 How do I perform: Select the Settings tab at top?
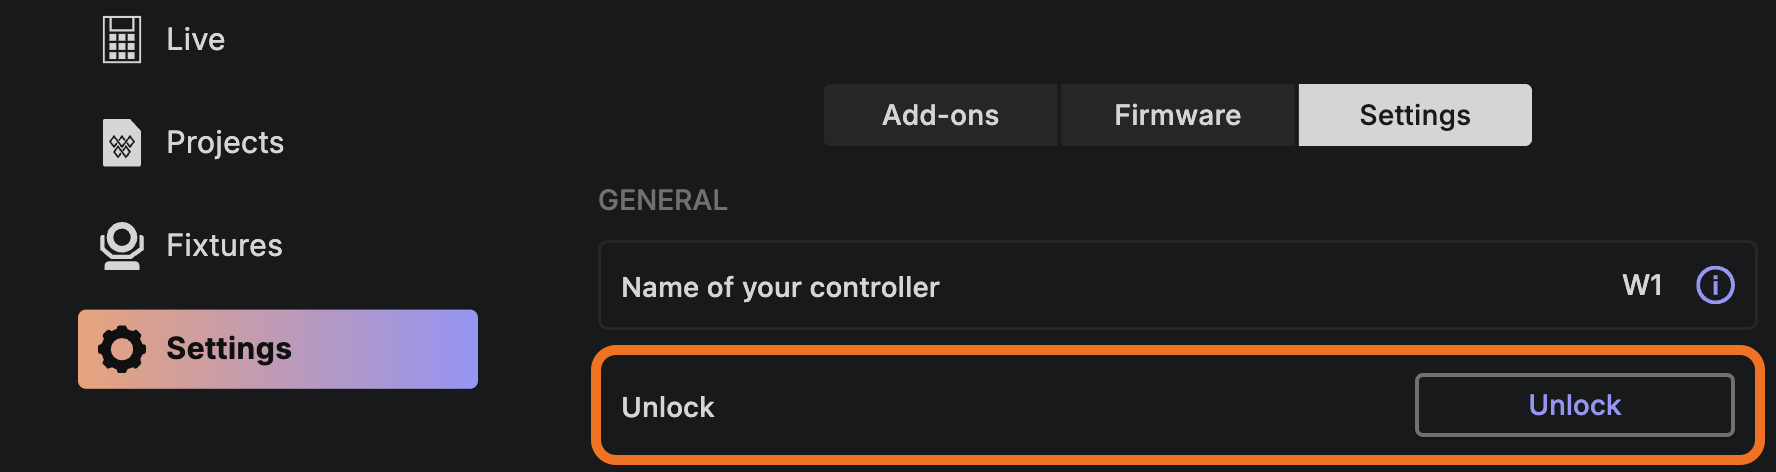tap(1415, 115)
